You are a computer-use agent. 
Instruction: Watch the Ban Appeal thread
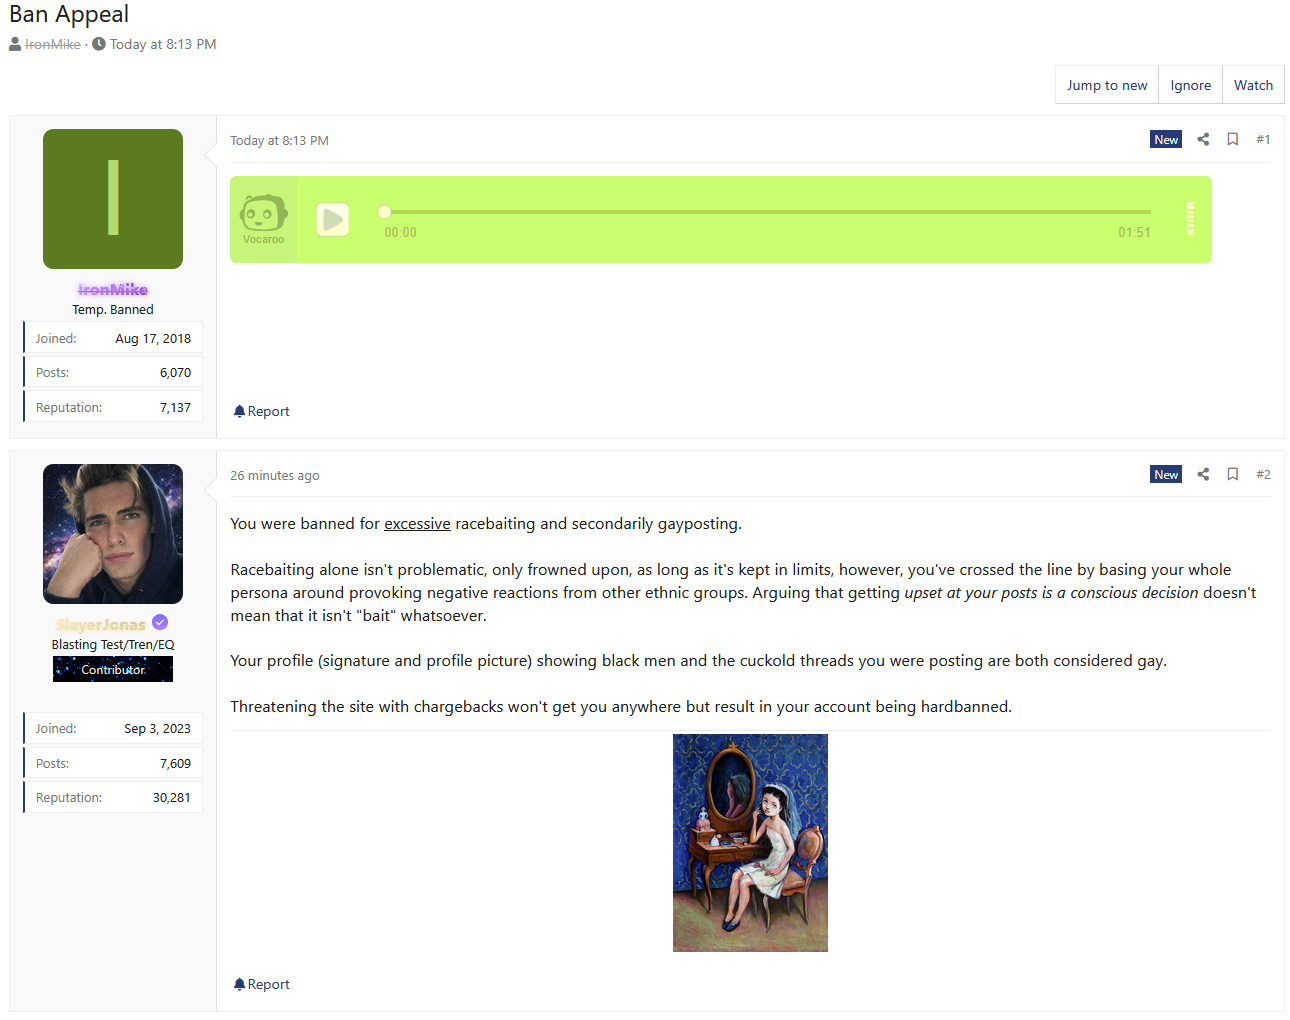pos(1253,85)
